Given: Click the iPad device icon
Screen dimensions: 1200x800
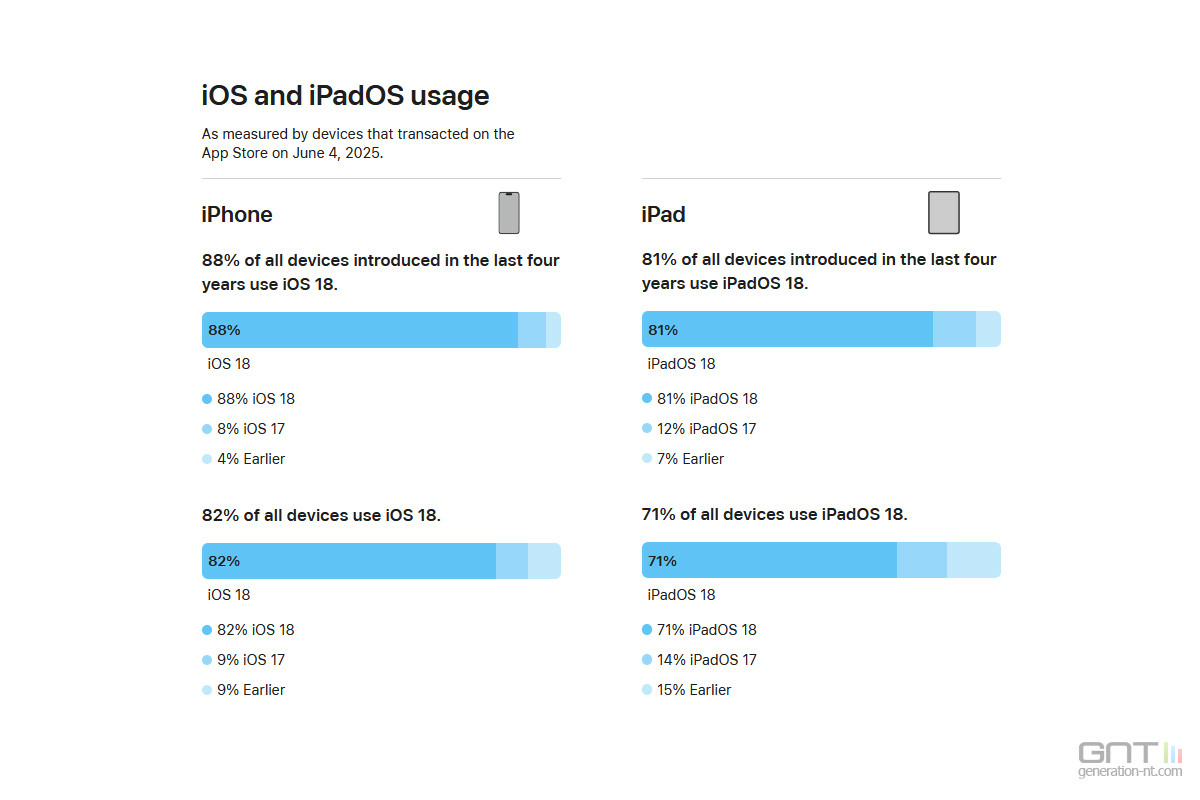Looking at the screenshot, I should click(944, 213).
